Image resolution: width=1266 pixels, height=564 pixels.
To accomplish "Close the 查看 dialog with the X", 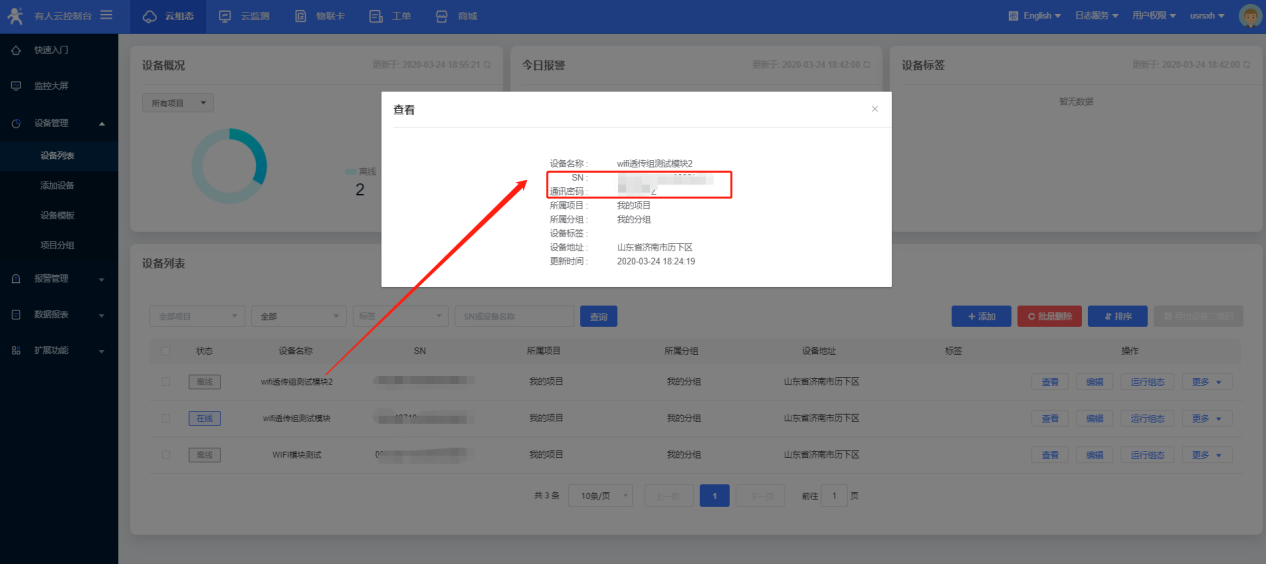I will point(874,109).
